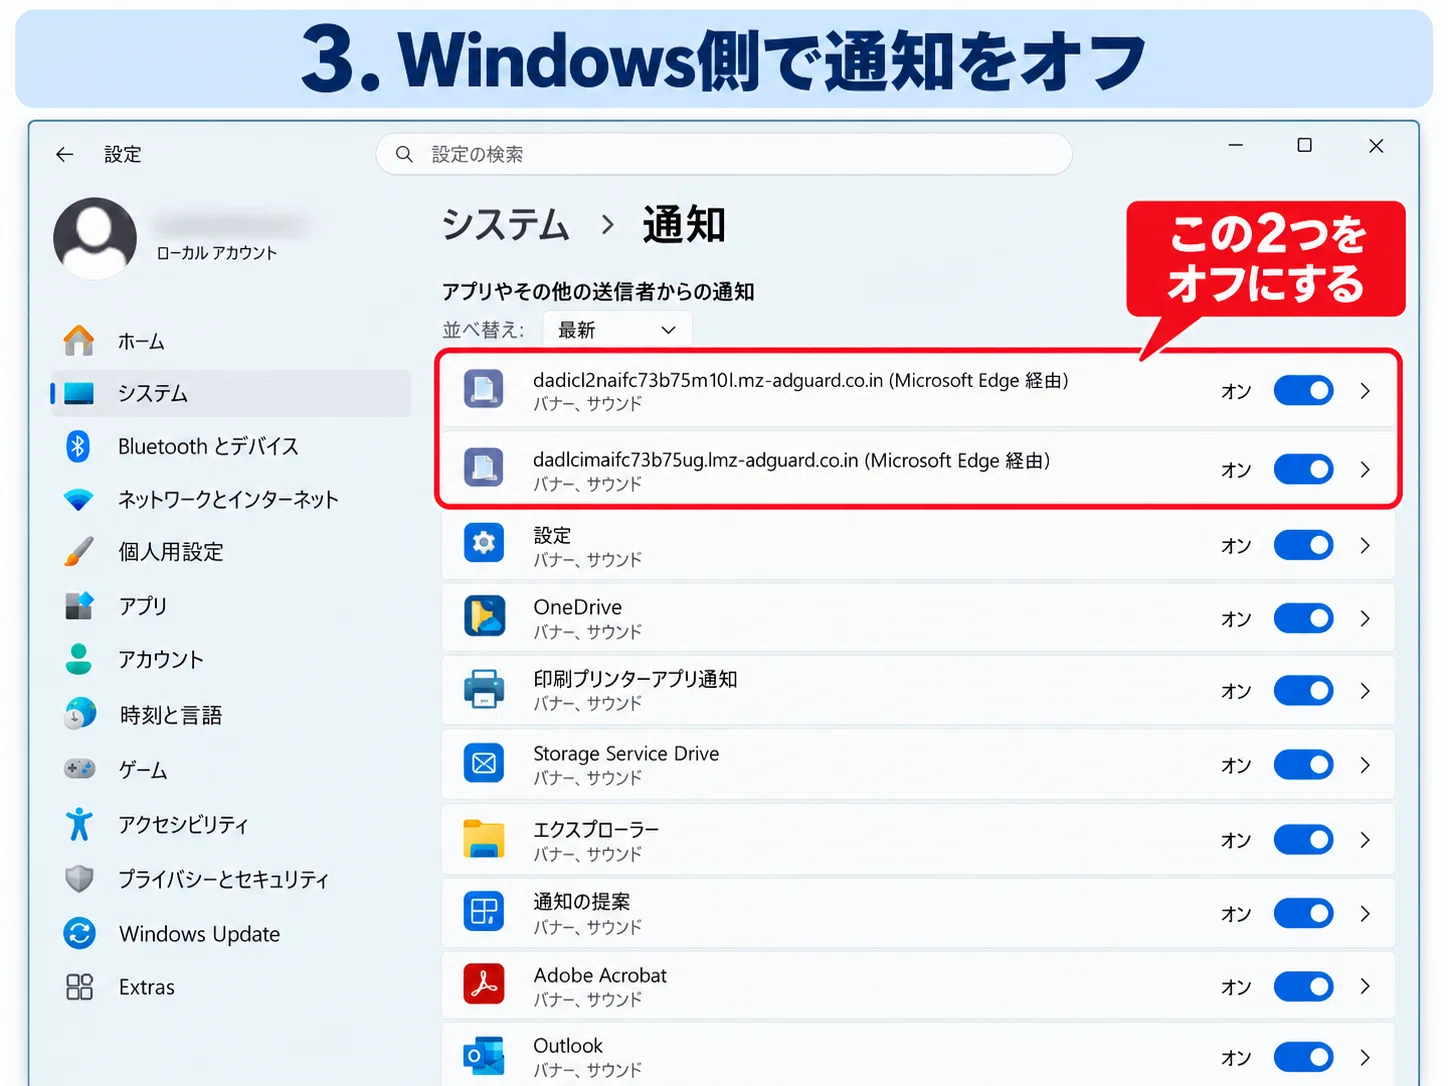This screenshot has width=1448, height=1086.
Task: Click the search magnifier icon
Action: coord(404,154)
